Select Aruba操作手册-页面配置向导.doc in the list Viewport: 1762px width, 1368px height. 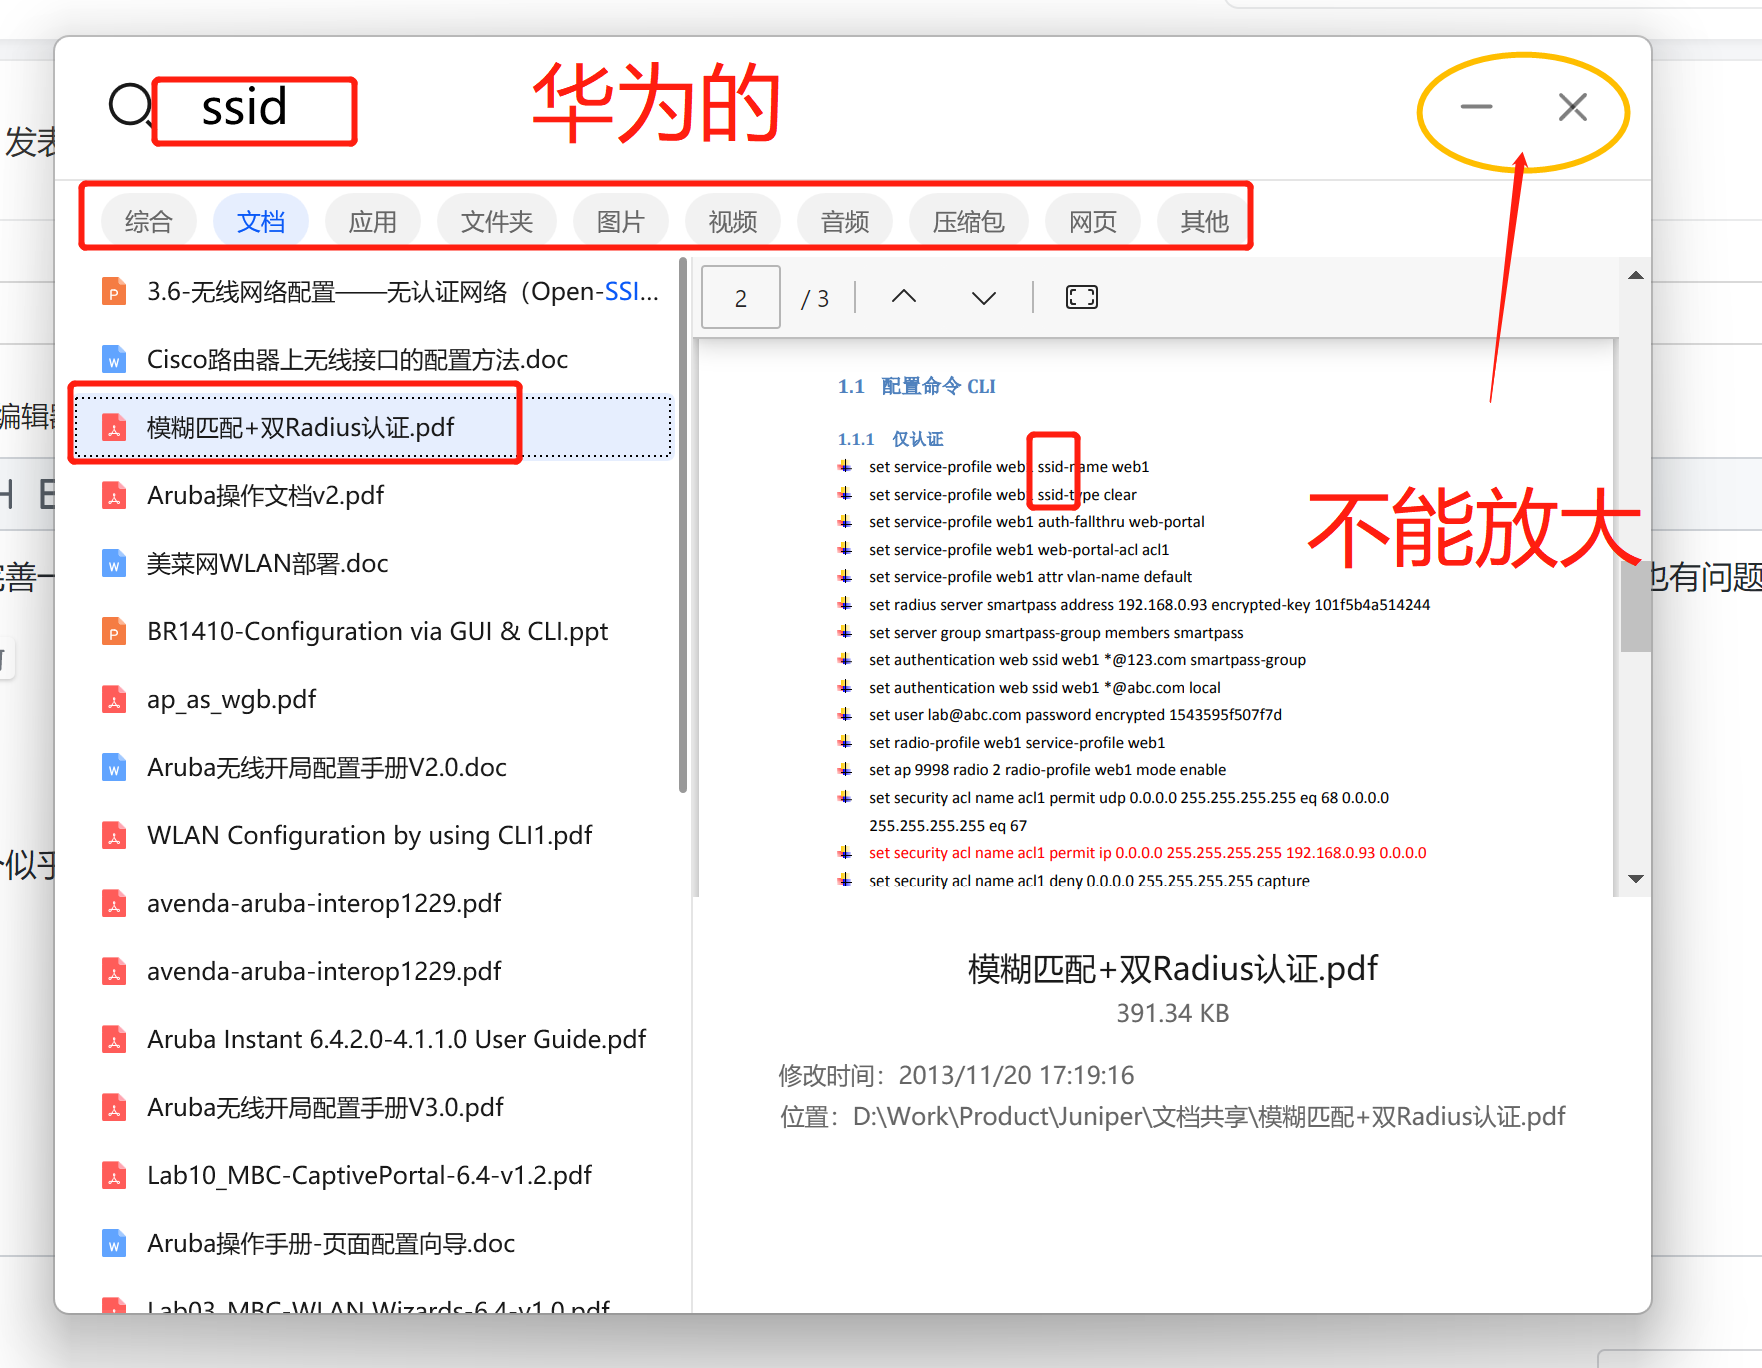tap(374, 1244)
